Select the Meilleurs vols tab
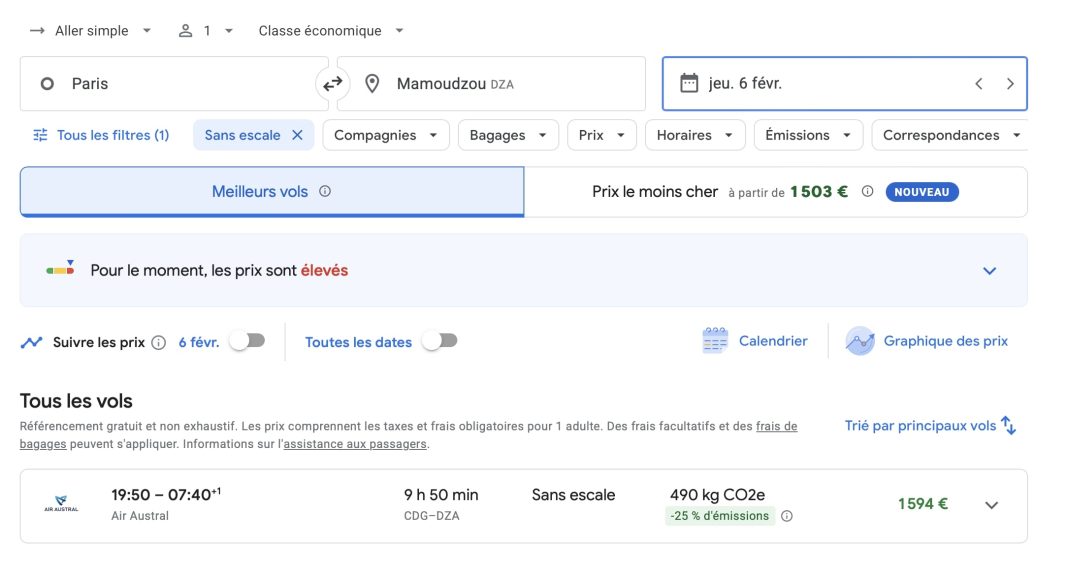1068x576 pixels. pos(271,192)
